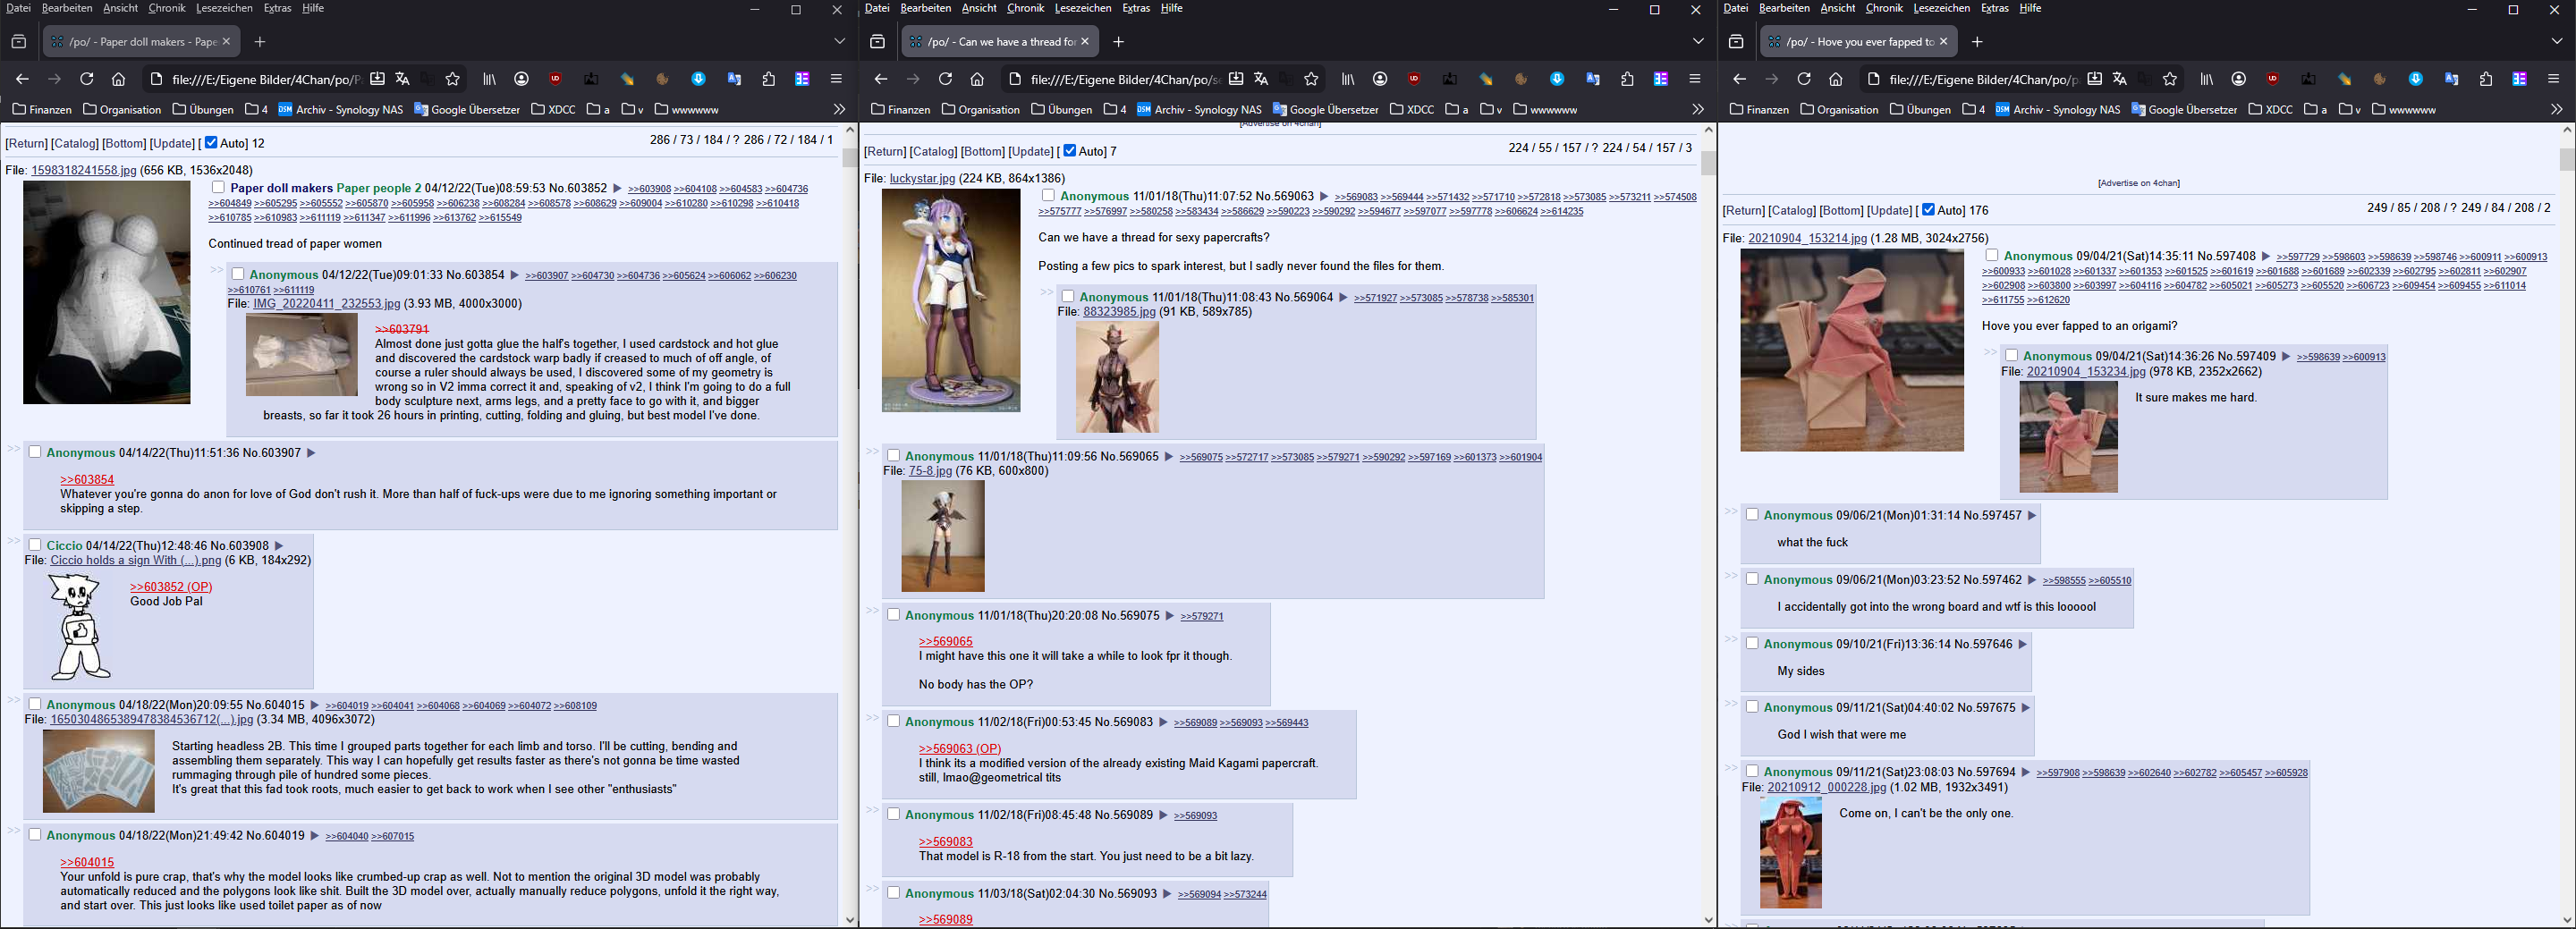Expand the Ciccio thumbs-up image thumbnail
The image size is (2576, 929).
point(78,626)
